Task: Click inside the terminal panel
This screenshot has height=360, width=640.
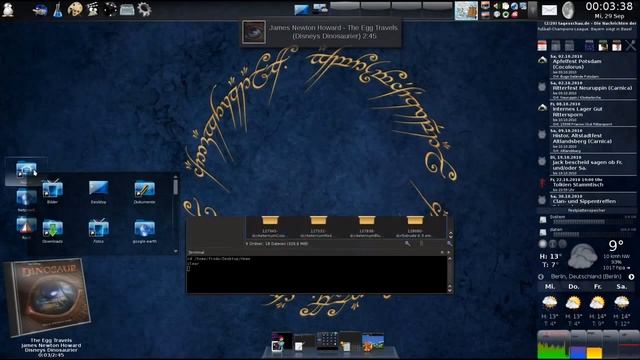Action: pyautogui.click(x=316, y=274)
